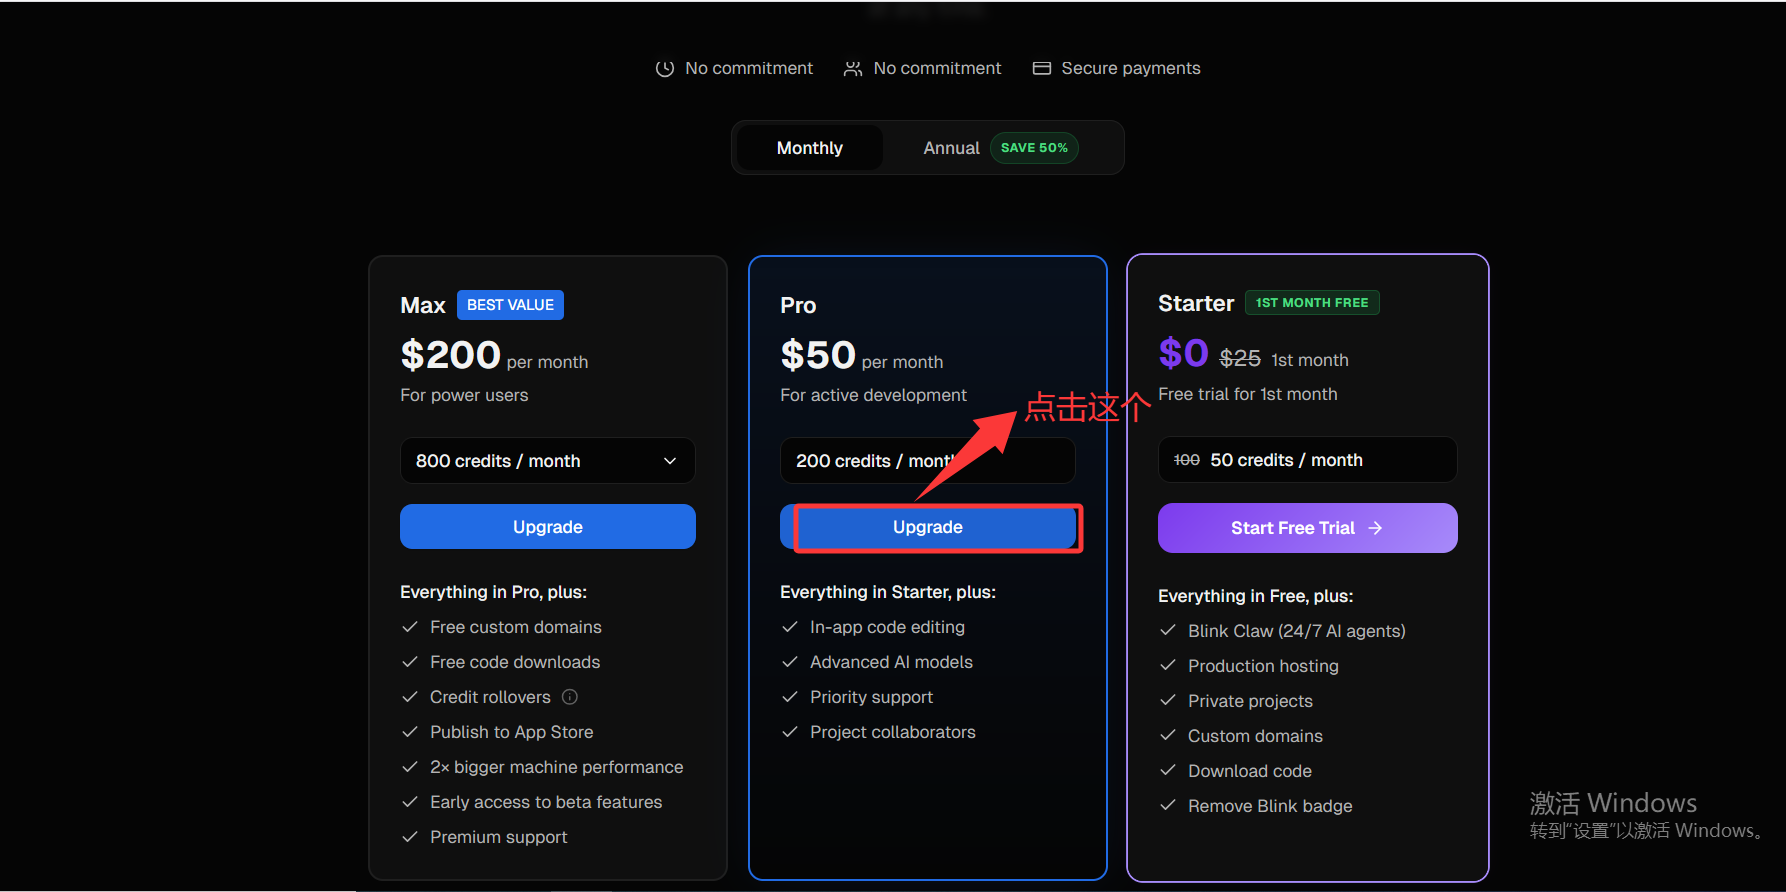Click '2× bigger machine performance' text

click(557, 767)
